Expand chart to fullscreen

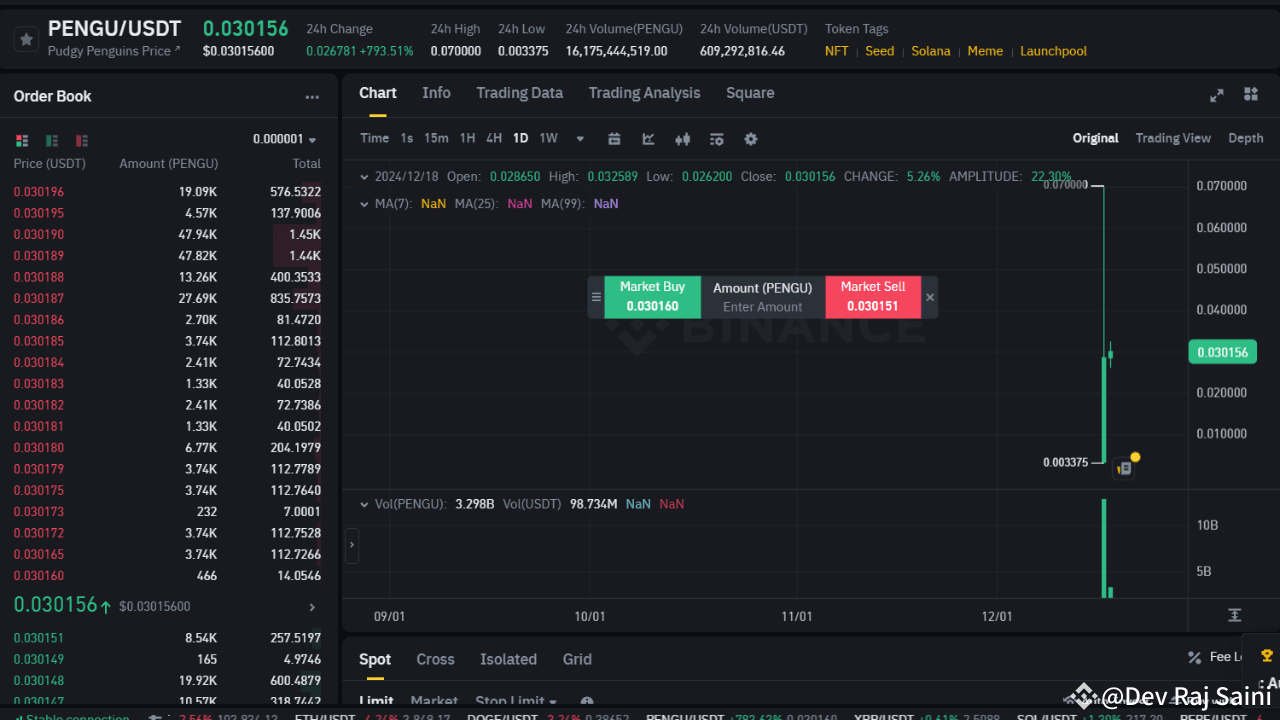pyautogui.click(x=1216, y=94)
